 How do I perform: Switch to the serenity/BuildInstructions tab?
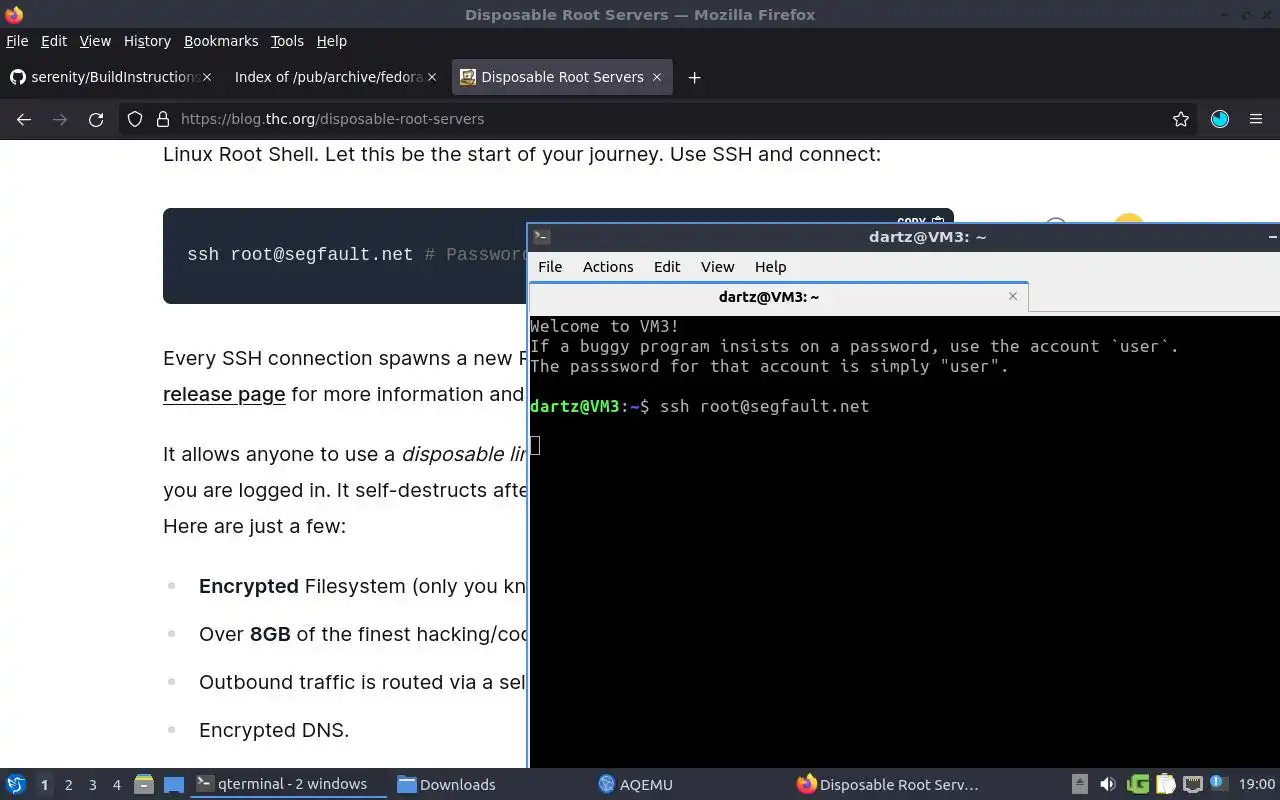[x=110, y=77]
